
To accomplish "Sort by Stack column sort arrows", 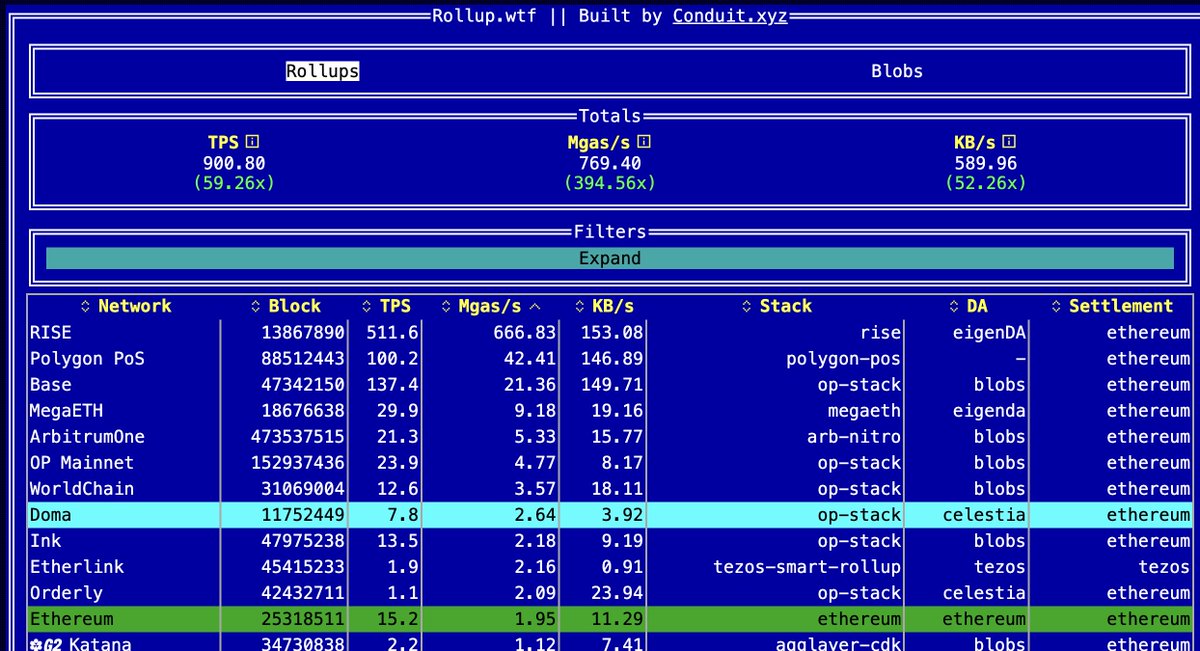I will [746, 307].
